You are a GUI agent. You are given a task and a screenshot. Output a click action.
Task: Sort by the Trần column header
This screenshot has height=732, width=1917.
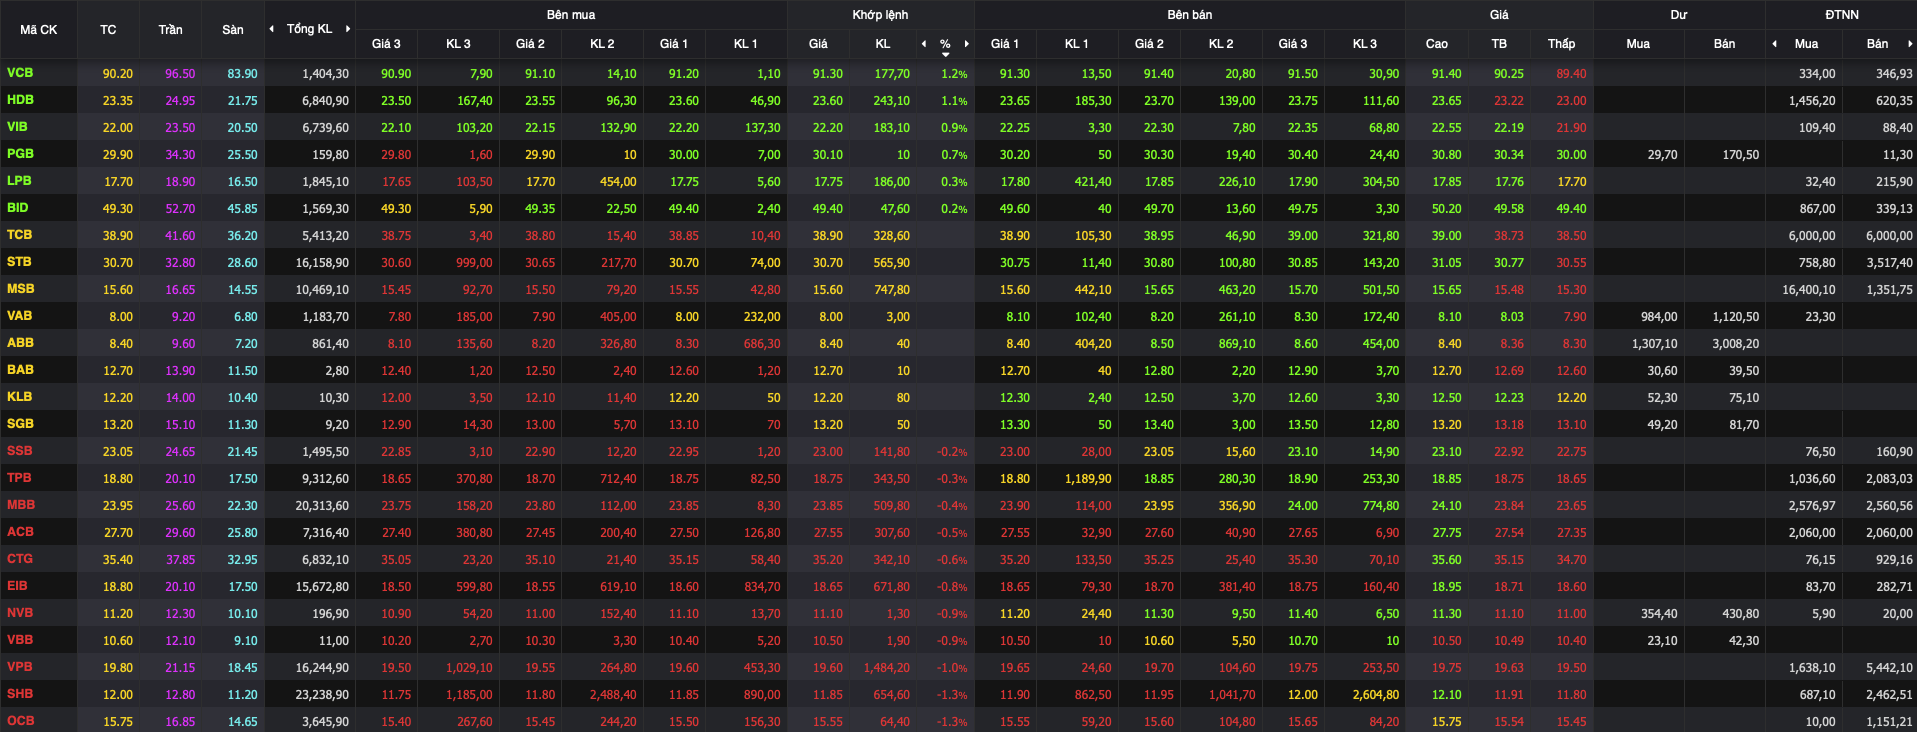[170, 30]
